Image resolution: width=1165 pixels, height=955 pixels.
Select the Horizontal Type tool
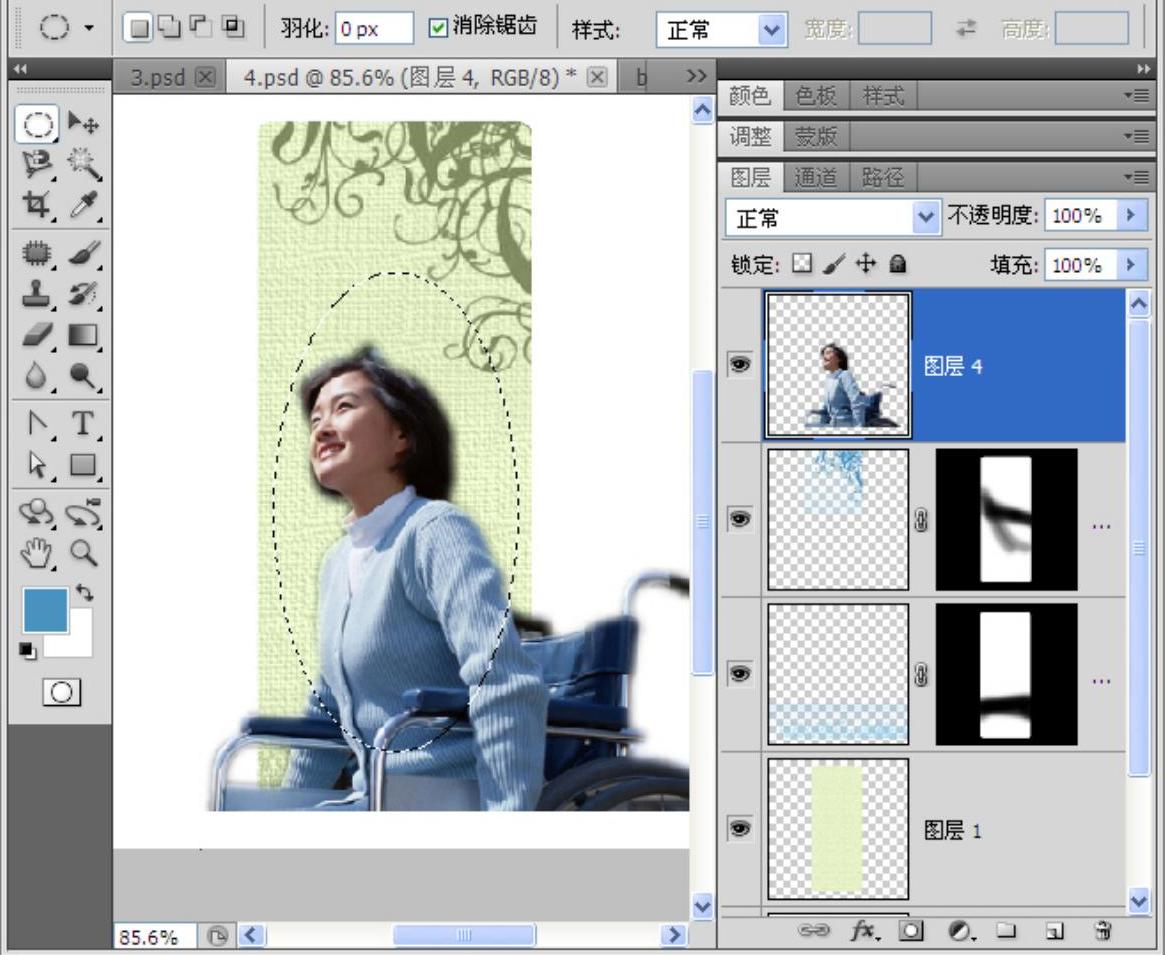(x=83, y=423)
